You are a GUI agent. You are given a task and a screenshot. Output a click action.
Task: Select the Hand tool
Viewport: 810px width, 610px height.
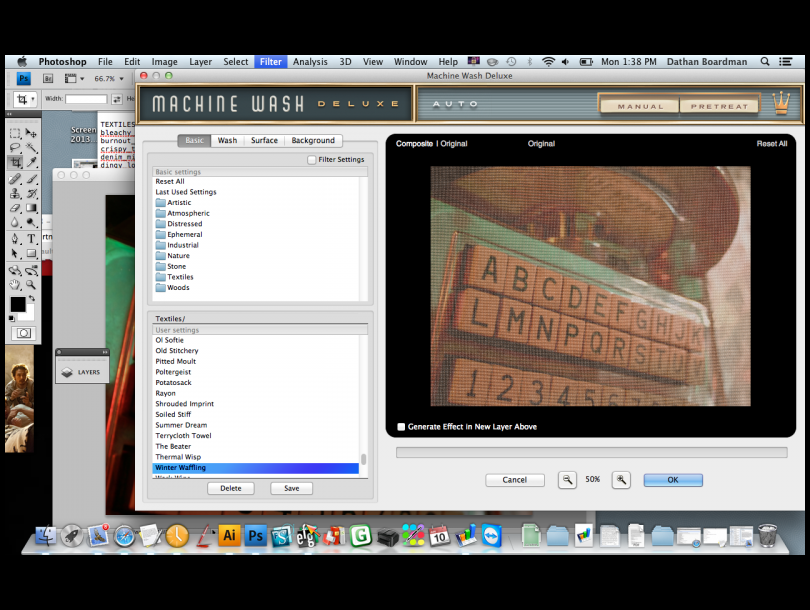pyautogui.click(x=15, y=285)
